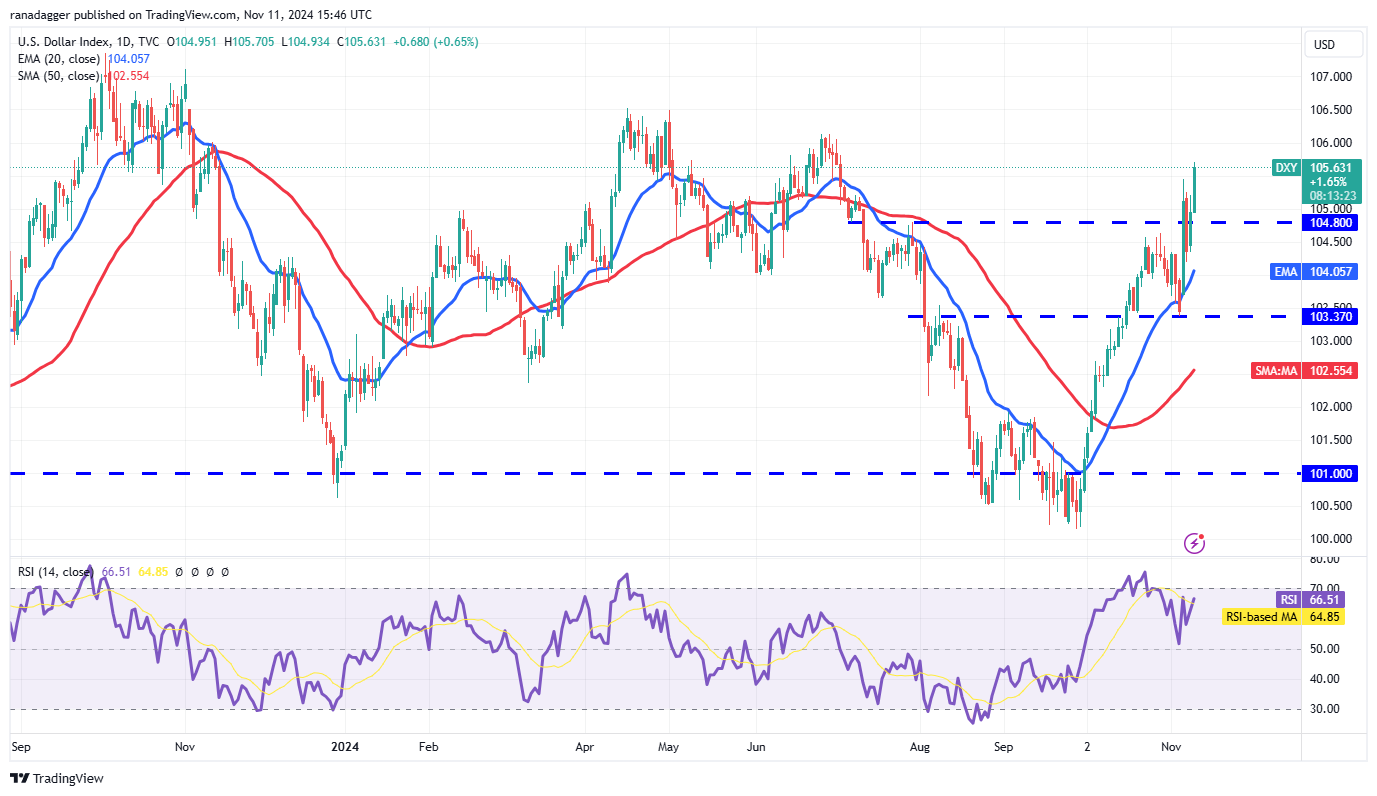Image resolution: width=1377 pixels, height=796 pixels.
Task: Click the May label on time axis
Action: [669, 746]
